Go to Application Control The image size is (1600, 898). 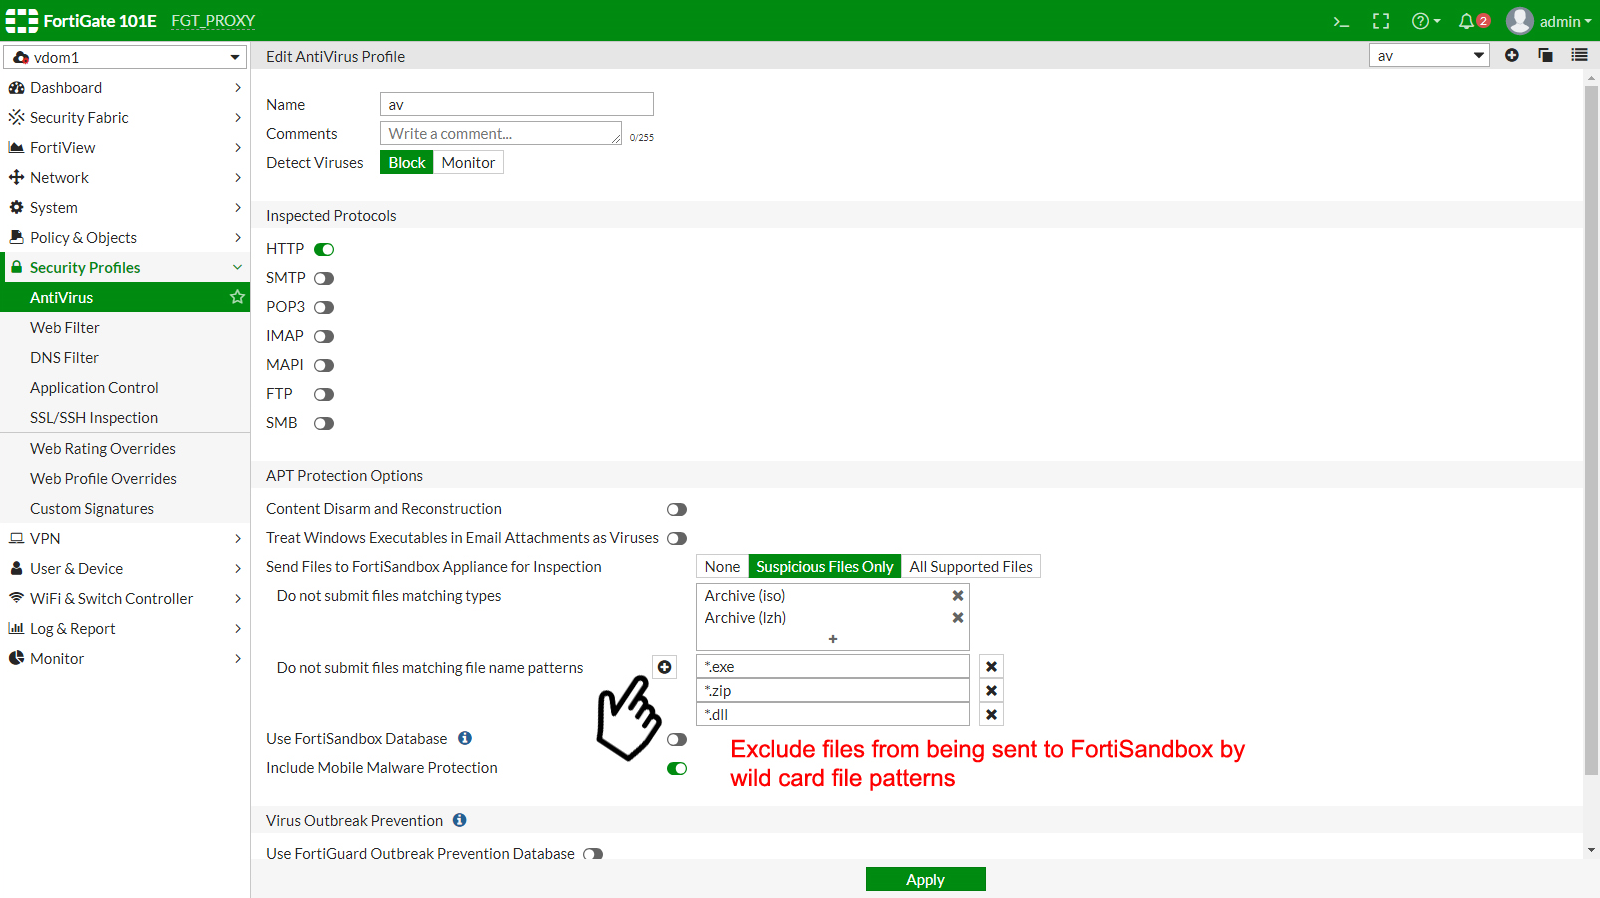tap(125, 387)
